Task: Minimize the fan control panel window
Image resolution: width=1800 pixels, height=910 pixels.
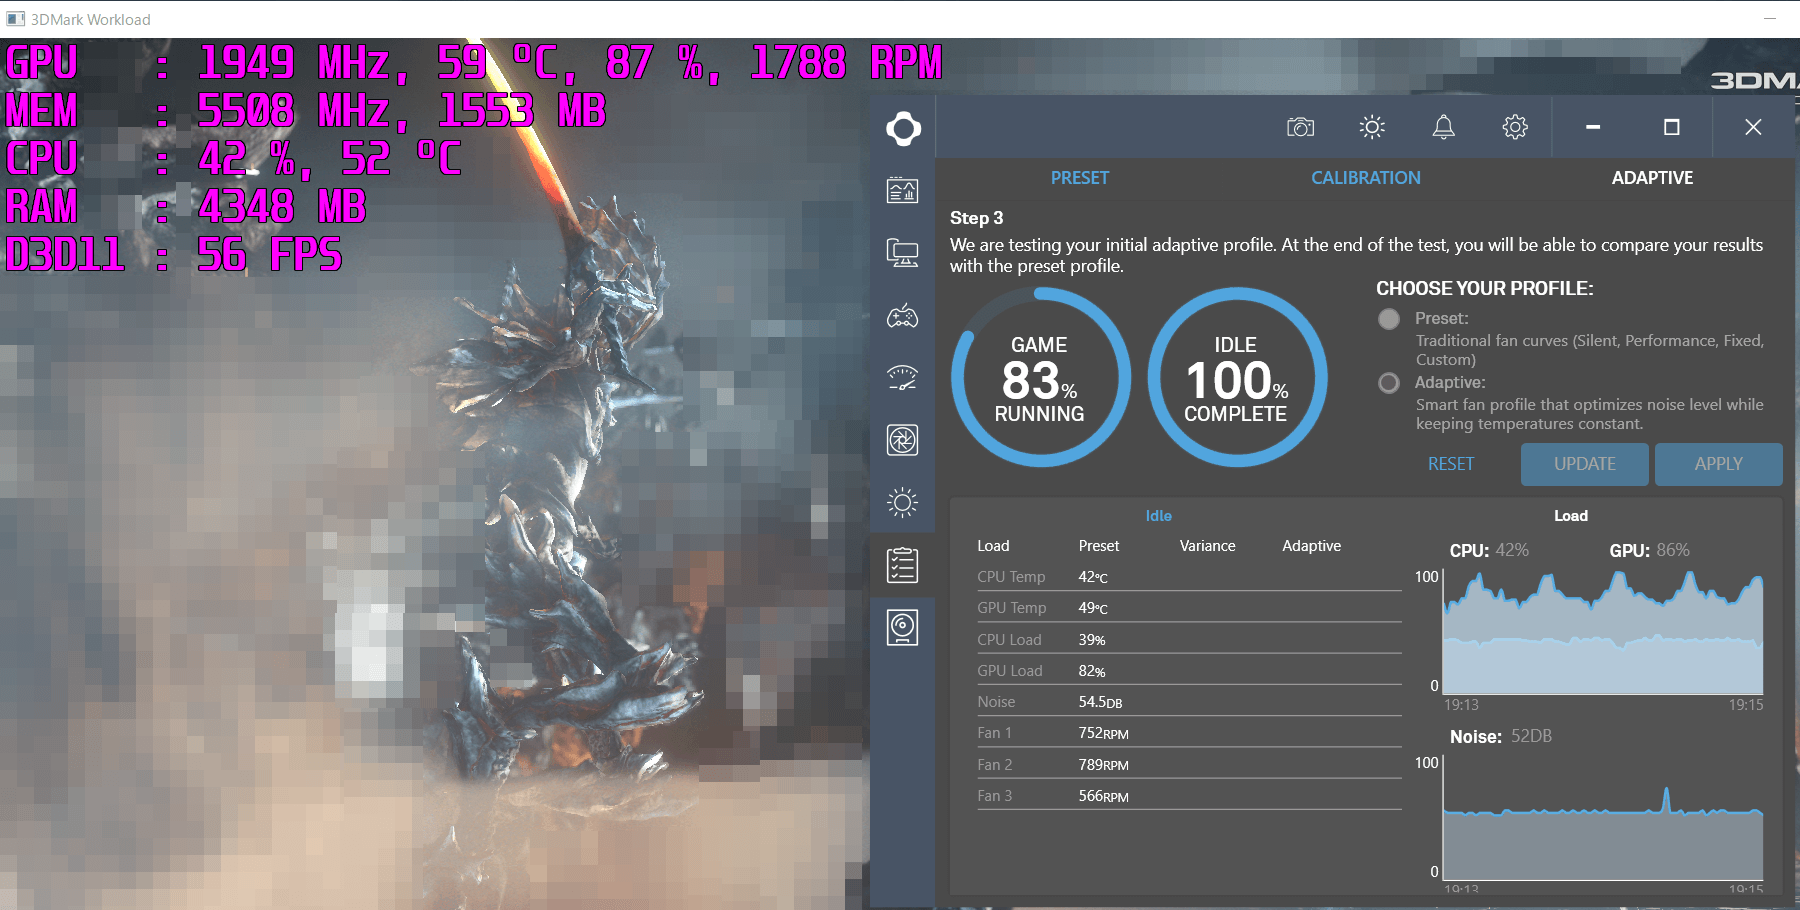Action: click(x=1593, y=127)
